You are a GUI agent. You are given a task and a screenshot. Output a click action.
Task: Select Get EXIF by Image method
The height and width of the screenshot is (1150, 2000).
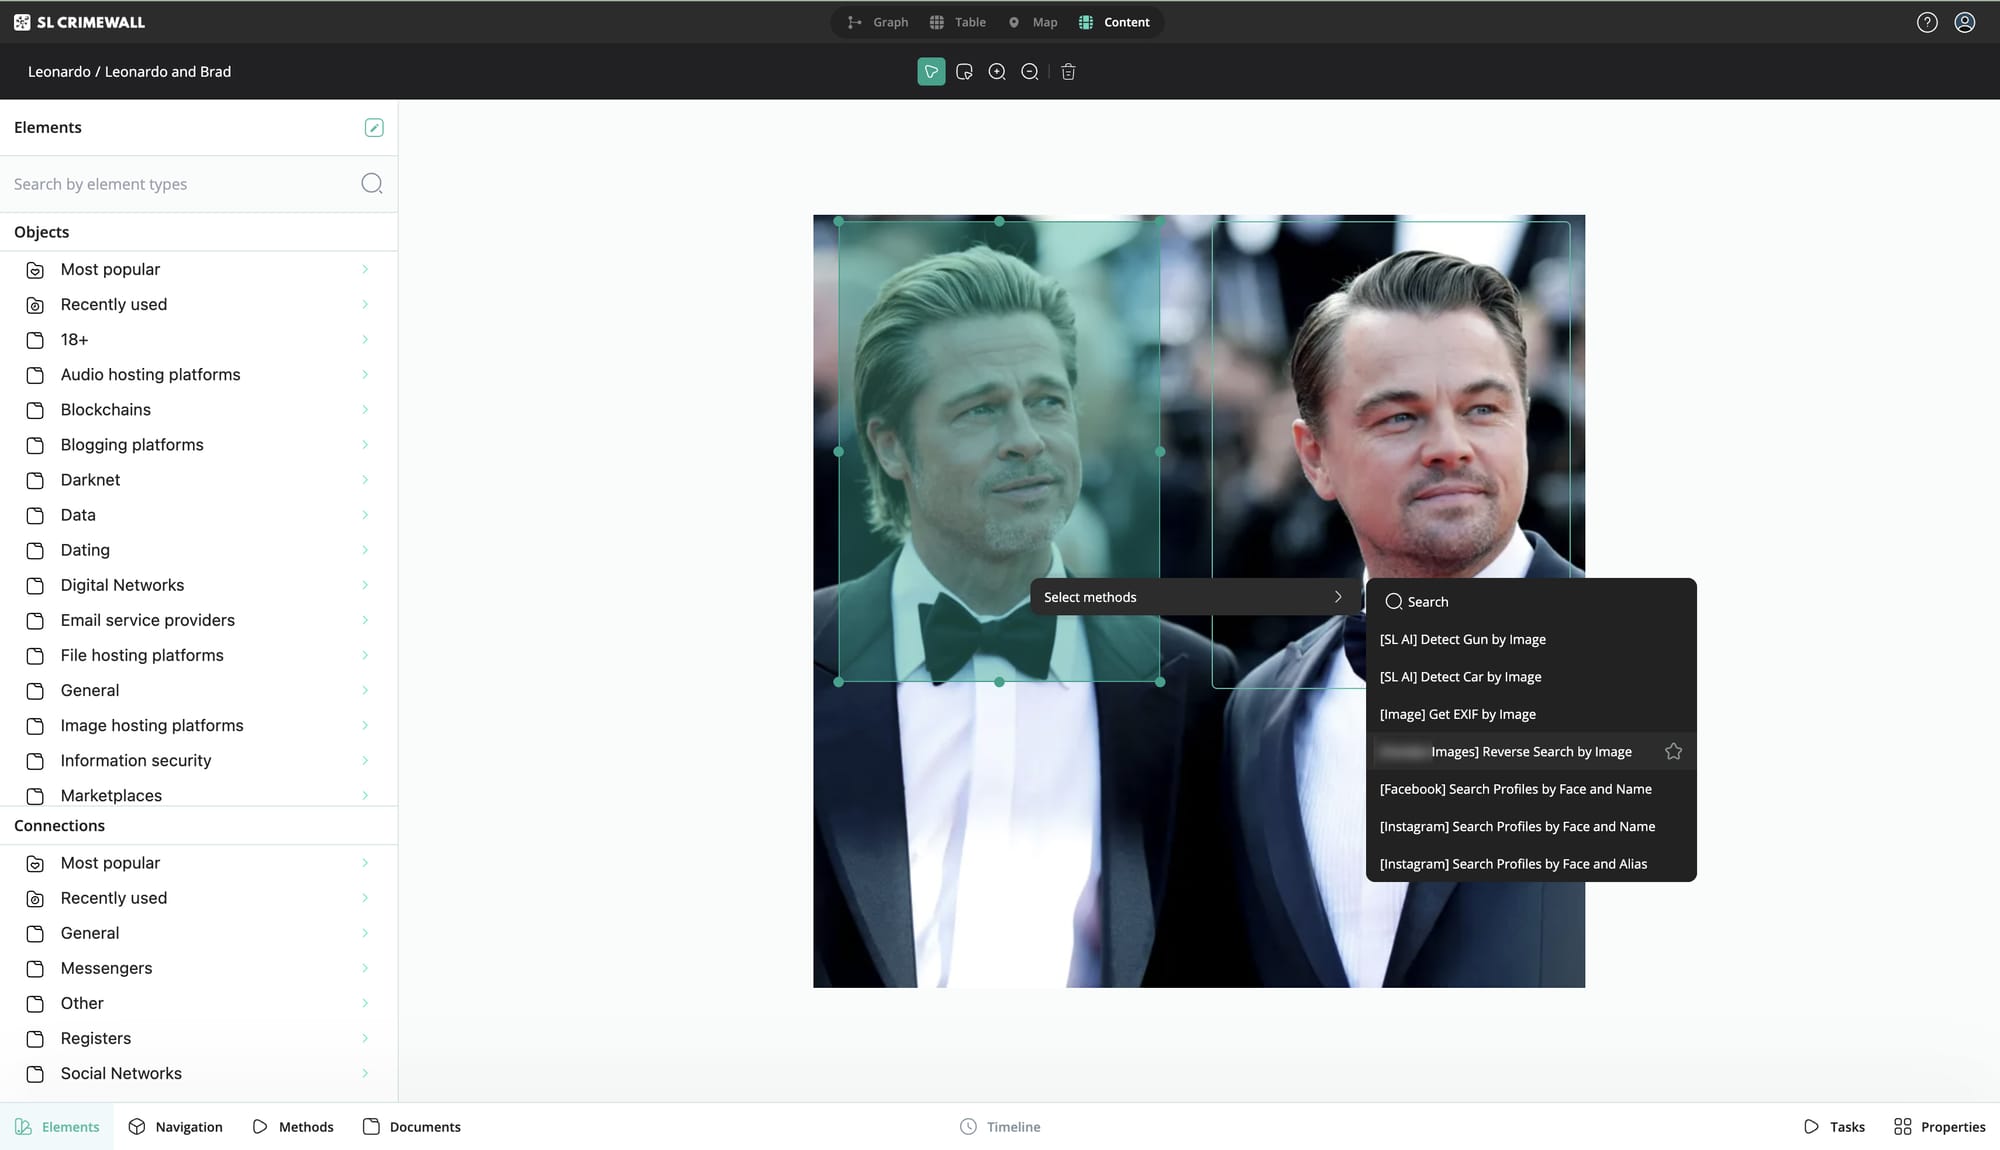point(1457,714)
